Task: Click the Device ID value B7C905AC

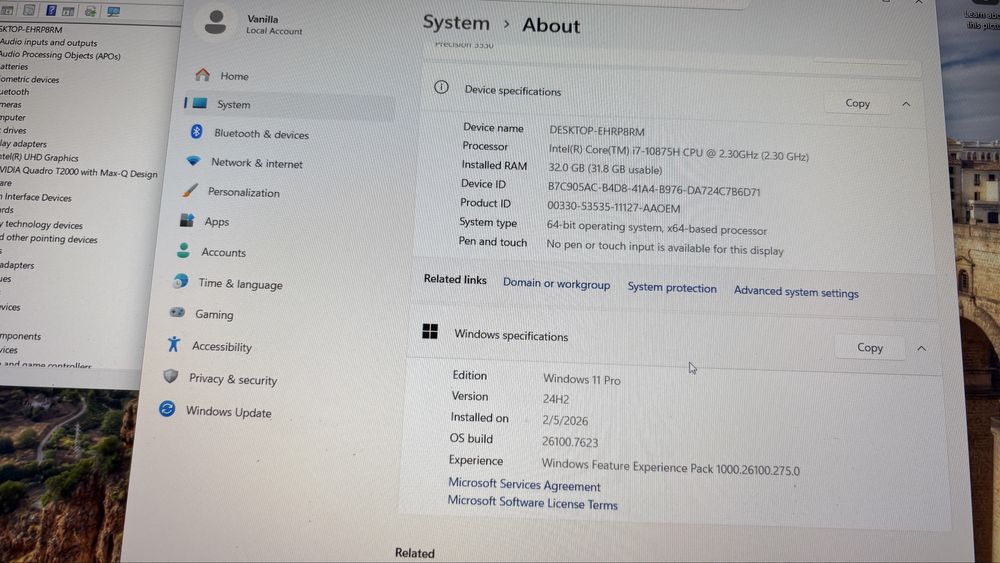Action: click(654, 189)
